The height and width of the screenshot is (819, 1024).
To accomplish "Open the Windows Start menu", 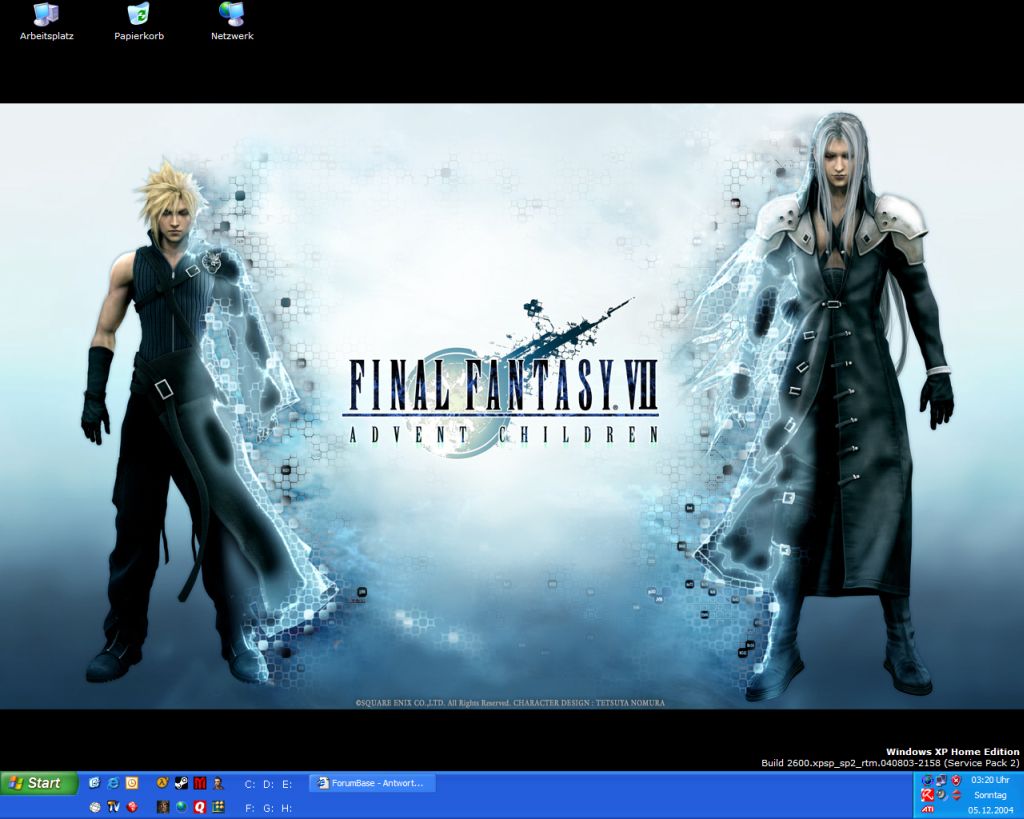I will 39,782.
